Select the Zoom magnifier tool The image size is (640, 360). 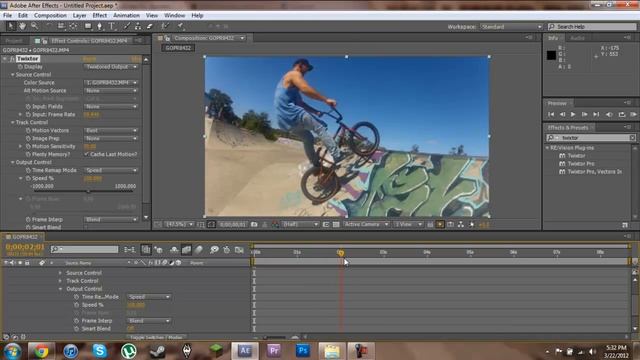coord(35,26)
